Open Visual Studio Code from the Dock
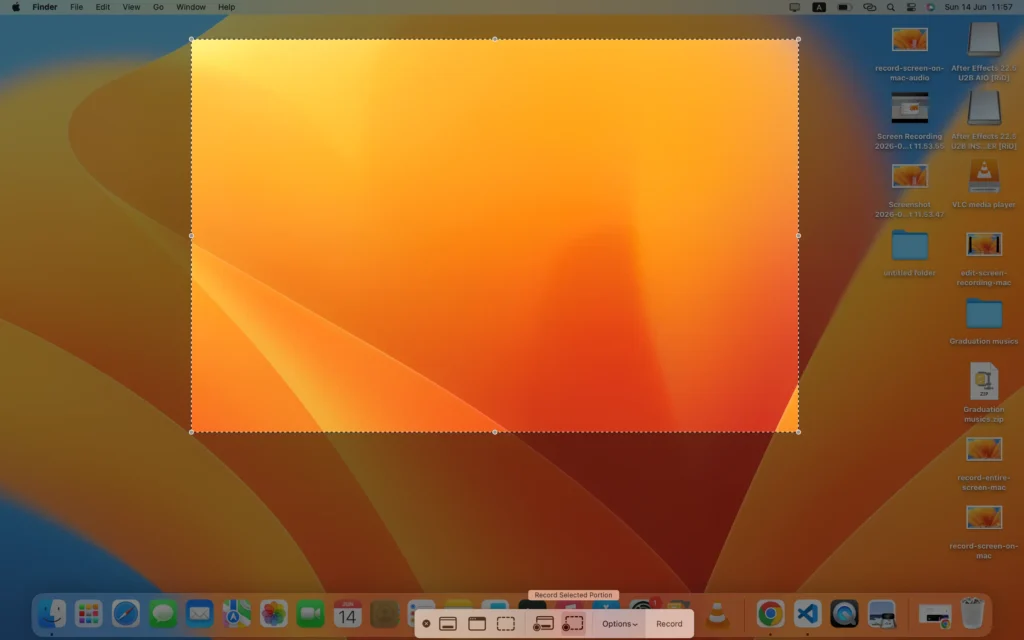Screen dimensions: 1024x640 click(807, 614)
